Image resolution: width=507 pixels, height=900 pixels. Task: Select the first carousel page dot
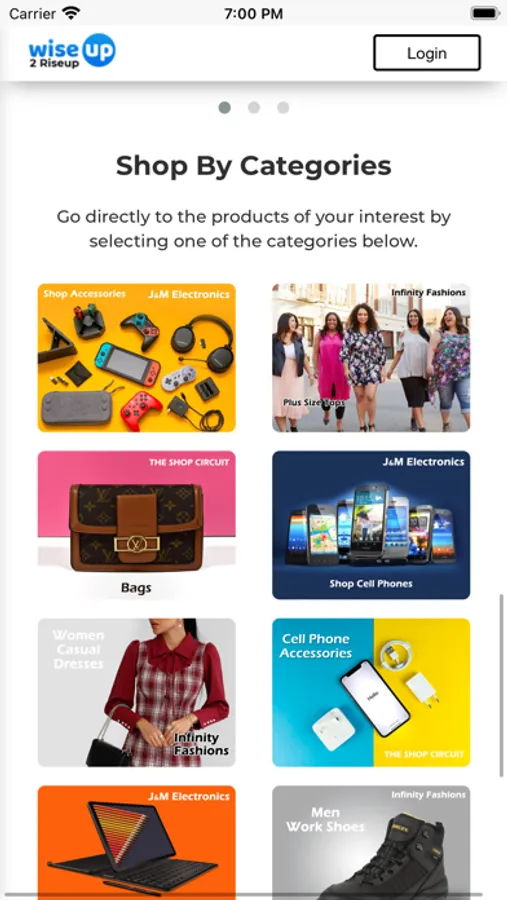225,107
